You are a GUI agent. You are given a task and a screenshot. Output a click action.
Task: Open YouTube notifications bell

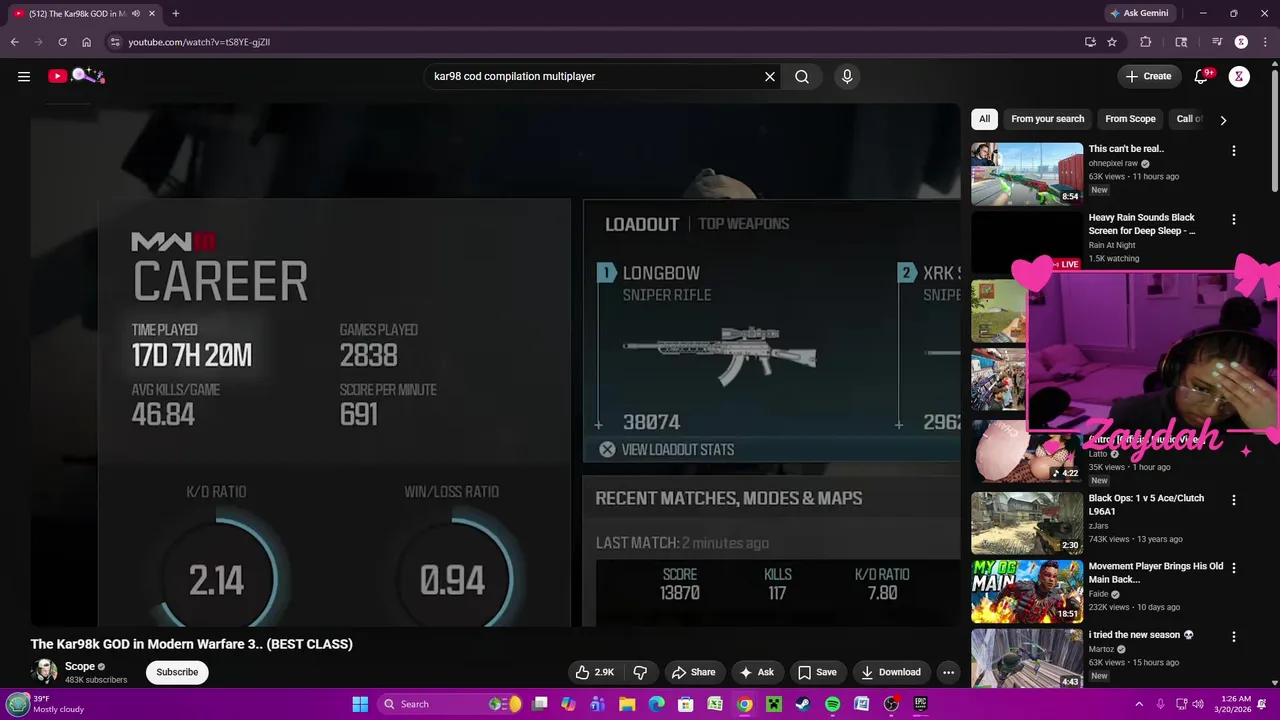coord(1202,76)
